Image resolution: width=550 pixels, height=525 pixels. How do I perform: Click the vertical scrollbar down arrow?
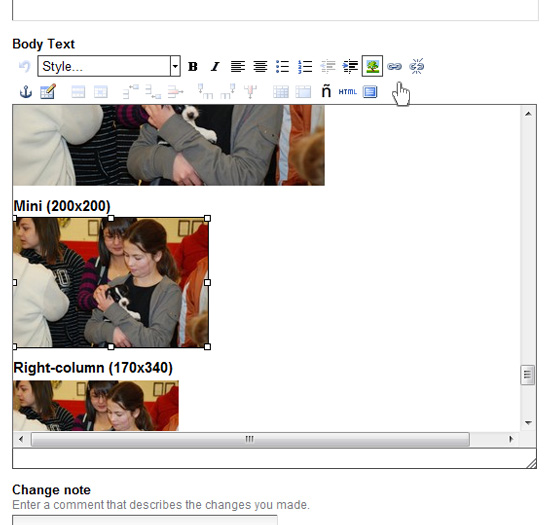click(528, 423)
